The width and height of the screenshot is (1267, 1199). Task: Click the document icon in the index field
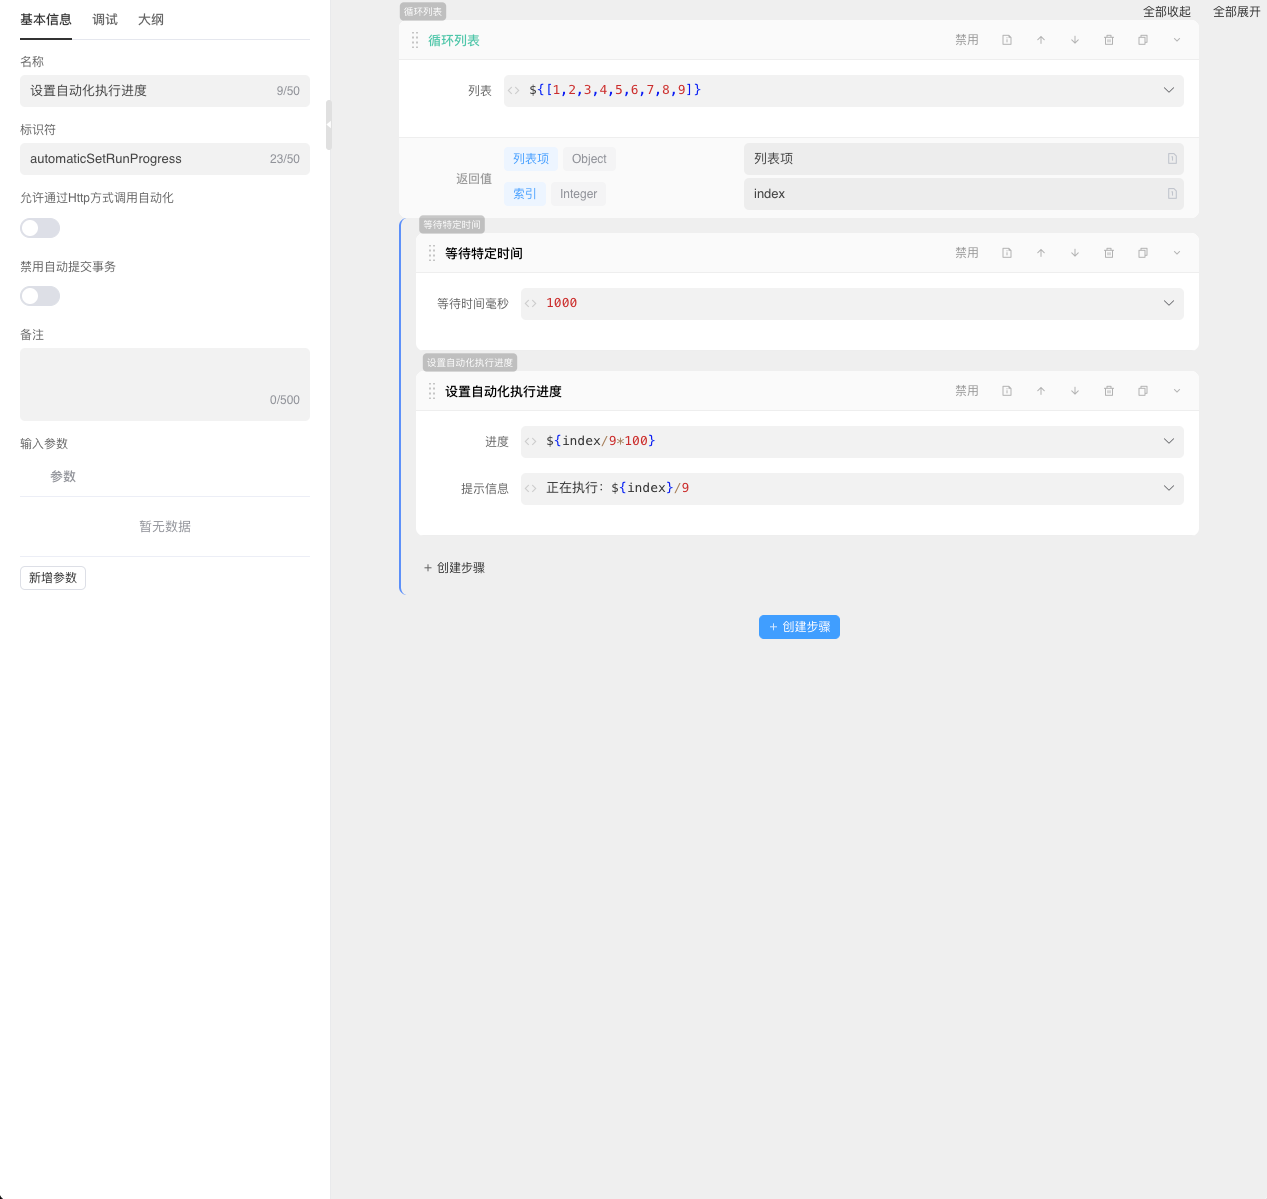point(1172,194)
